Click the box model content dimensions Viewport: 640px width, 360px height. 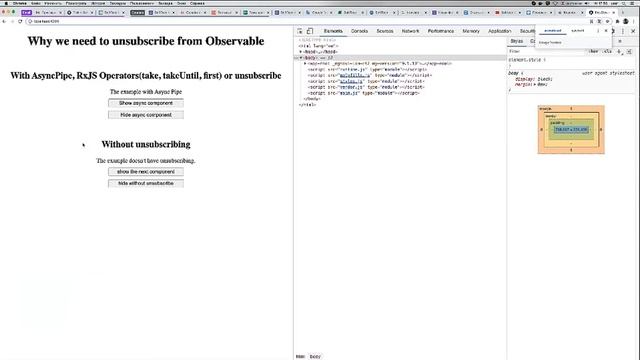[x=571, y=130]
